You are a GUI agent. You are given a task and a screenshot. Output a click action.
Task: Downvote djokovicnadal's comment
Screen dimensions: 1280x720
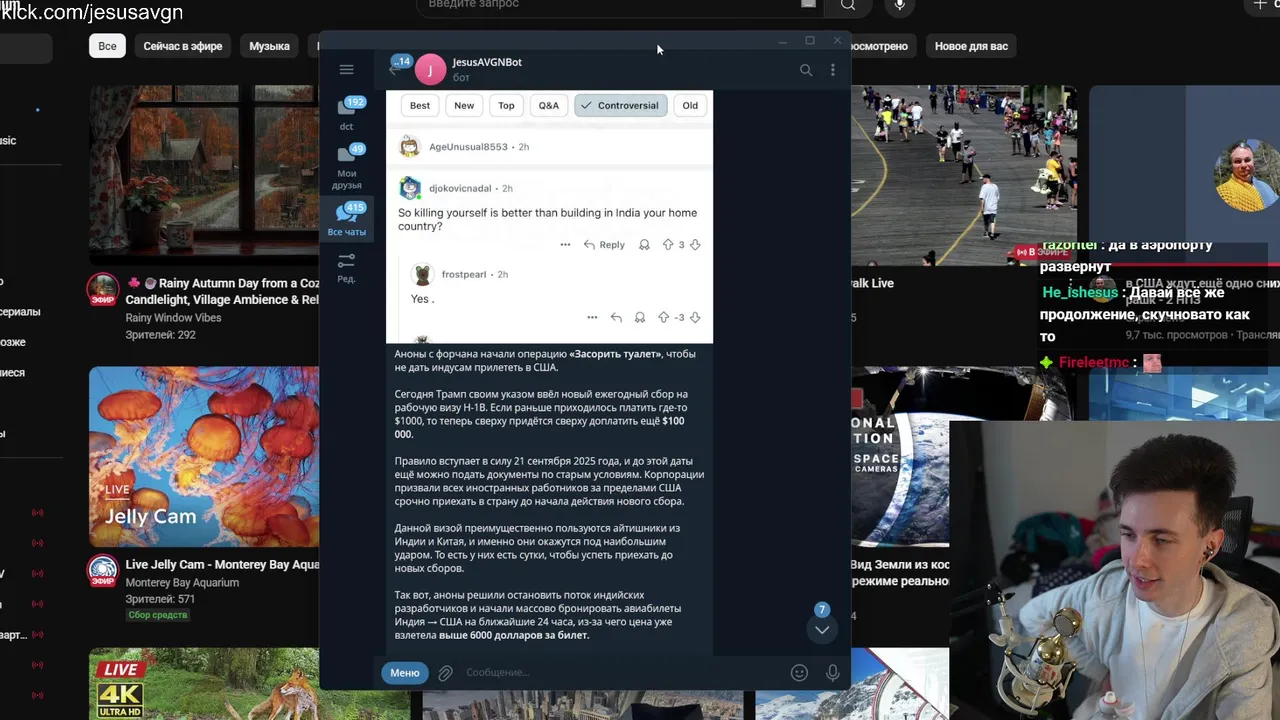tap(695, 245)
